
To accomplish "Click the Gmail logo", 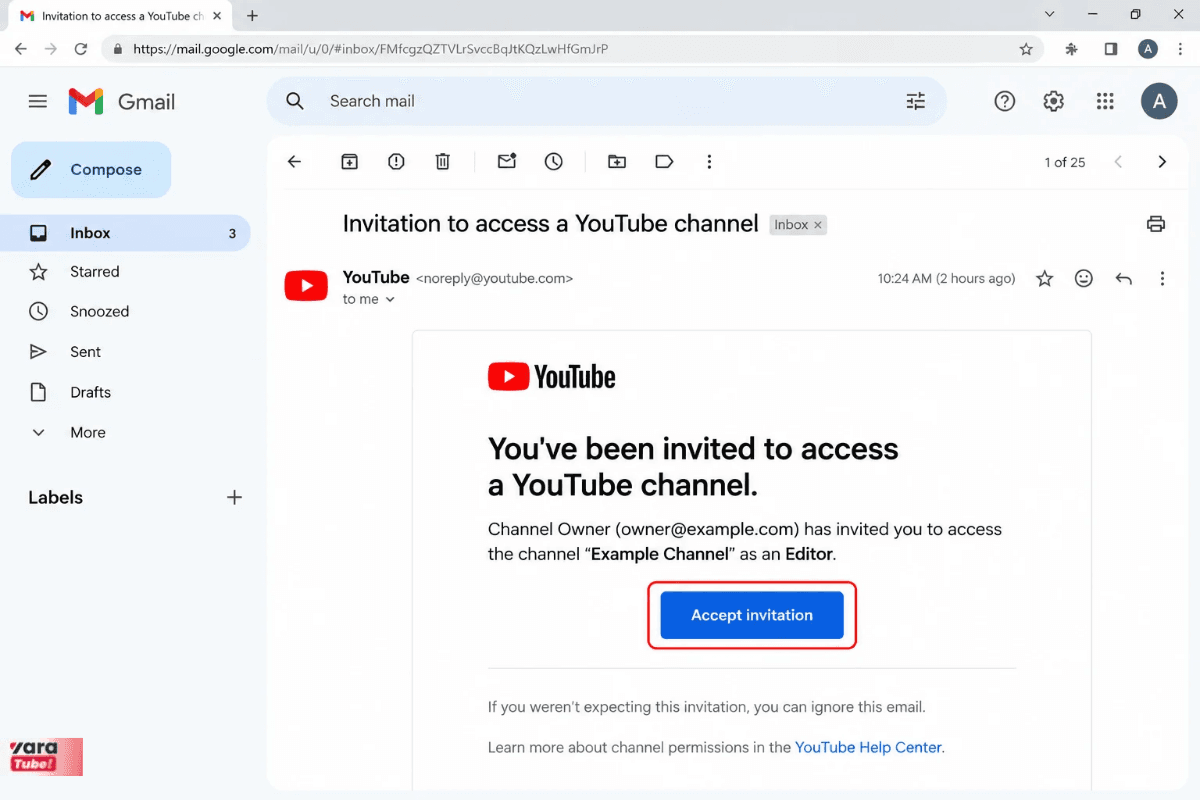I will pyautogui.click(x=122, y=101).
